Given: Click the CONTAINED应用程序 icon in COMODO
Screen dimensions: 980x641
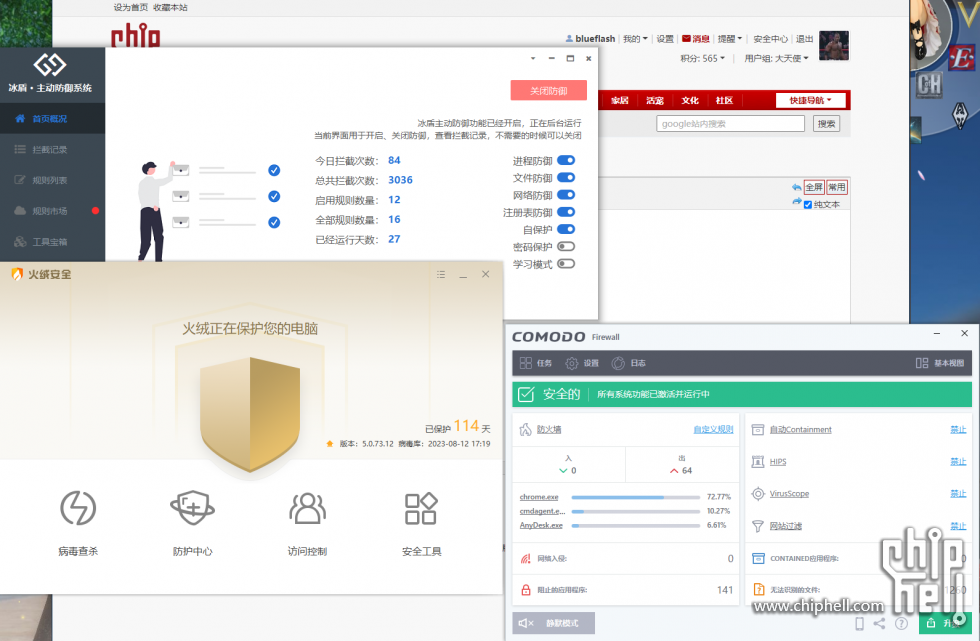Looking at the screenshot, I should coord(758,559).
